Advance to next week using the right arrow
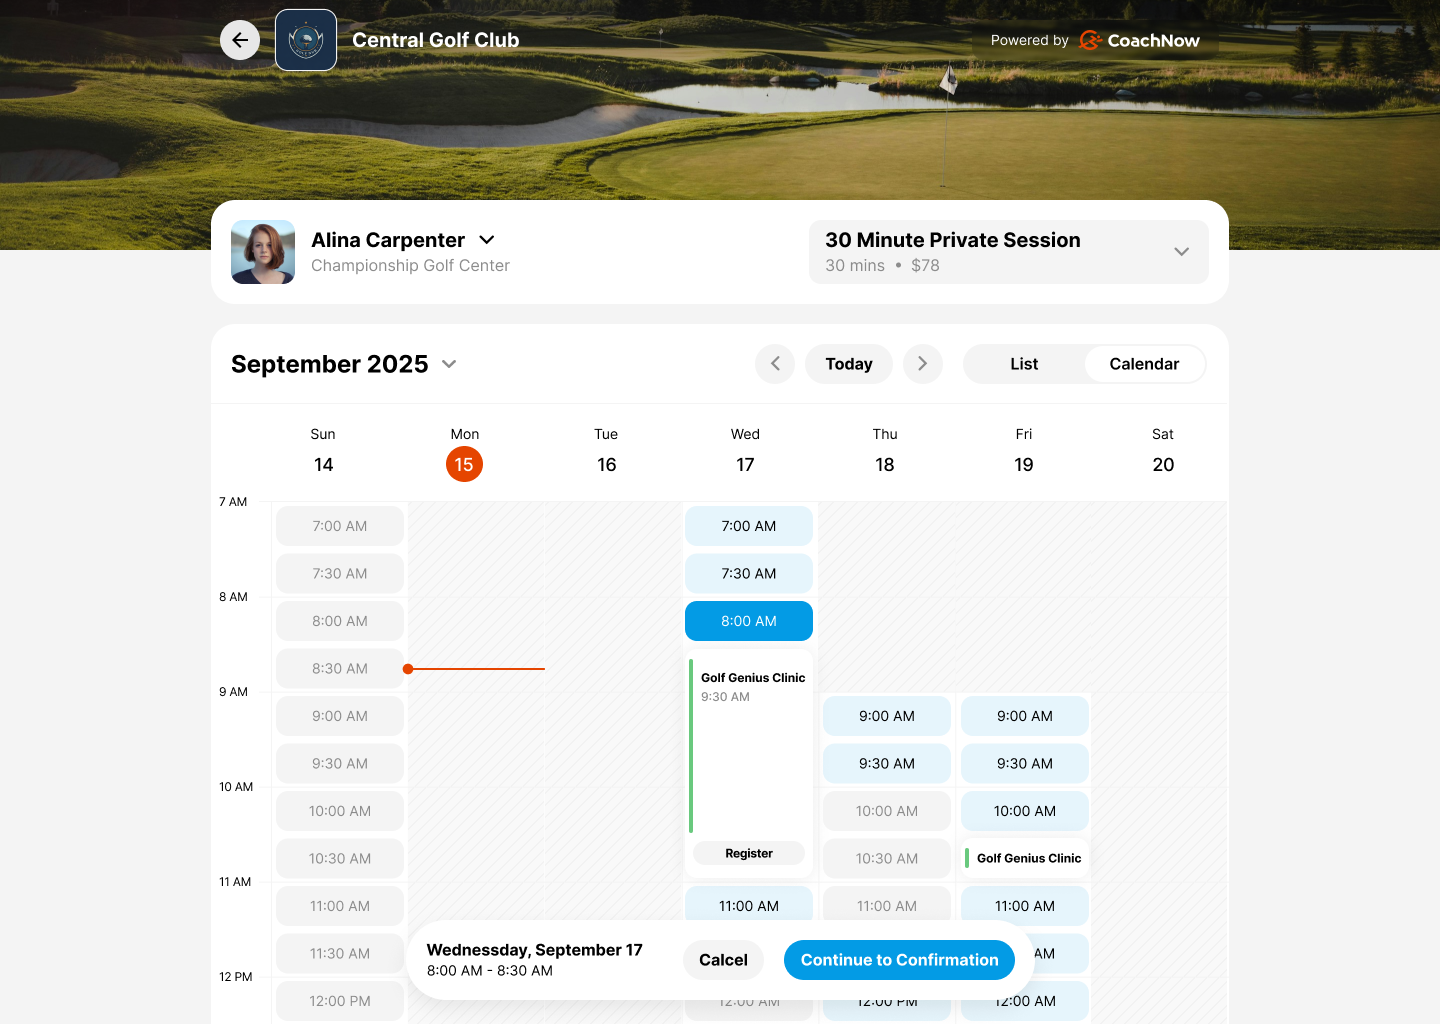Screen dimensions: 1440x1024 923,364
